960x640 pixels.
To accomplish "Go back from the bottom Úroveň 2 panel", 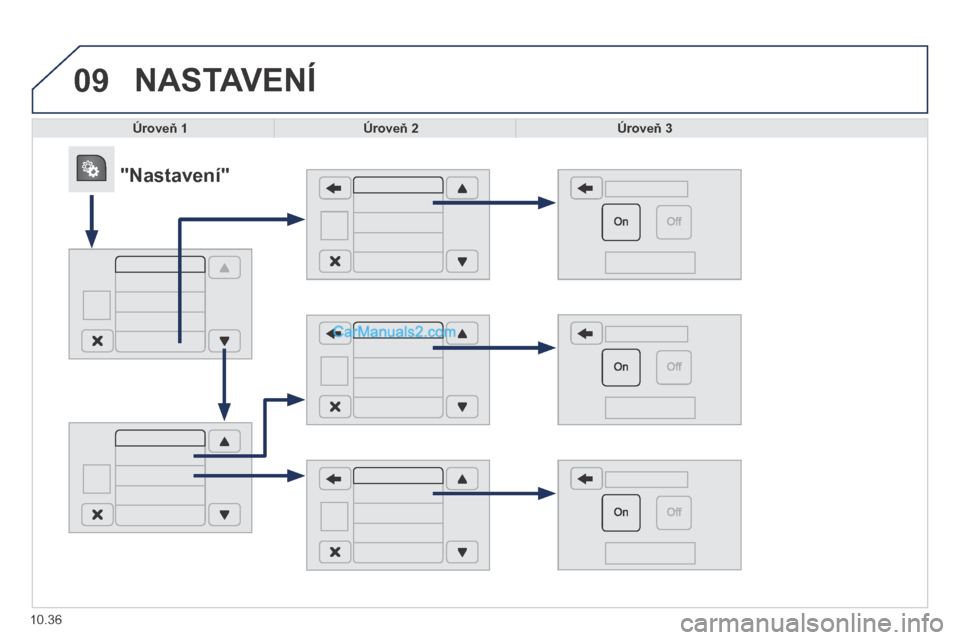I will (x=335, y=479).
